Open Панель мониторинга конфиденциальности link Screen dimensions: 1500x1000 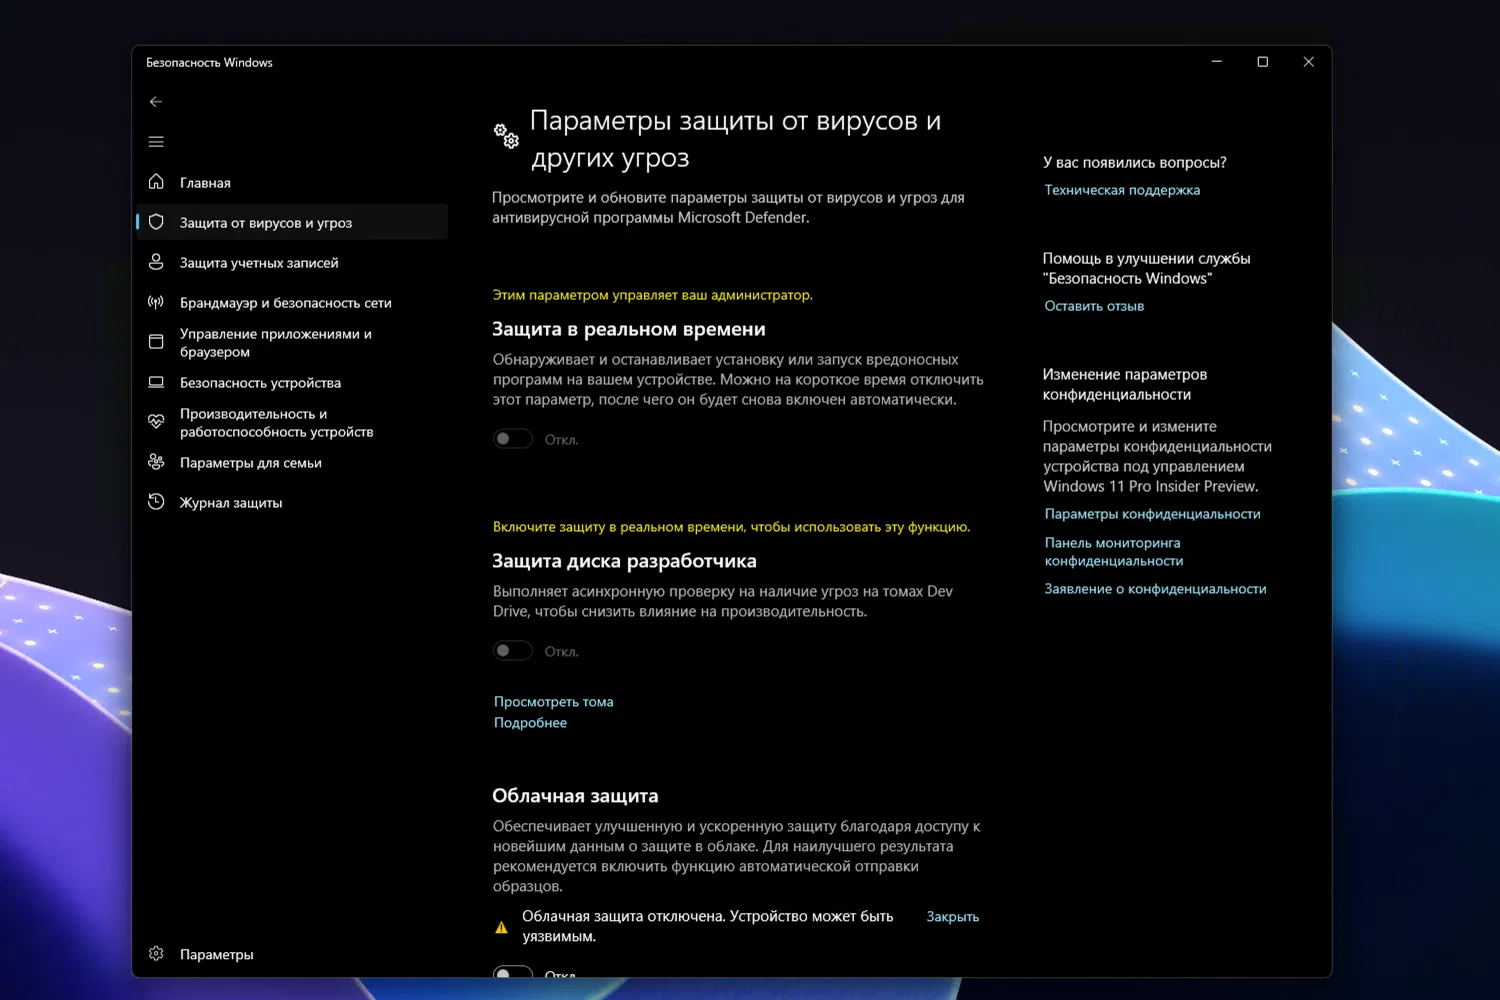pyautogui.click(x=1114, y=552)
